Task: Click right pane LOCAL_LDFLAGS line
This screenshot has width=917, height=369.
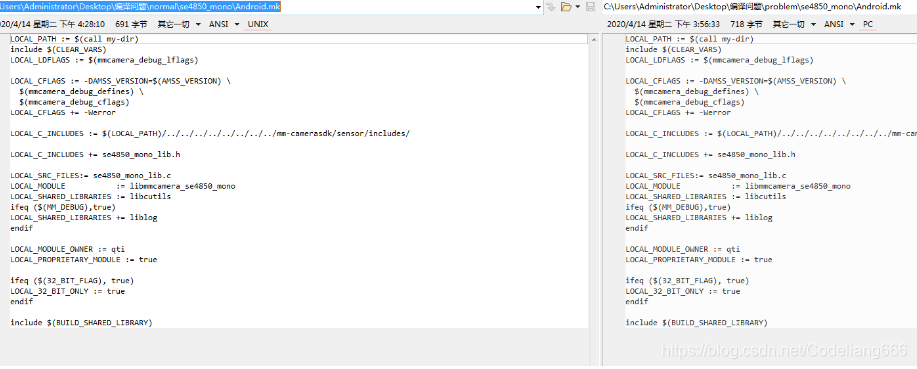Action: (x=719, y=60)
